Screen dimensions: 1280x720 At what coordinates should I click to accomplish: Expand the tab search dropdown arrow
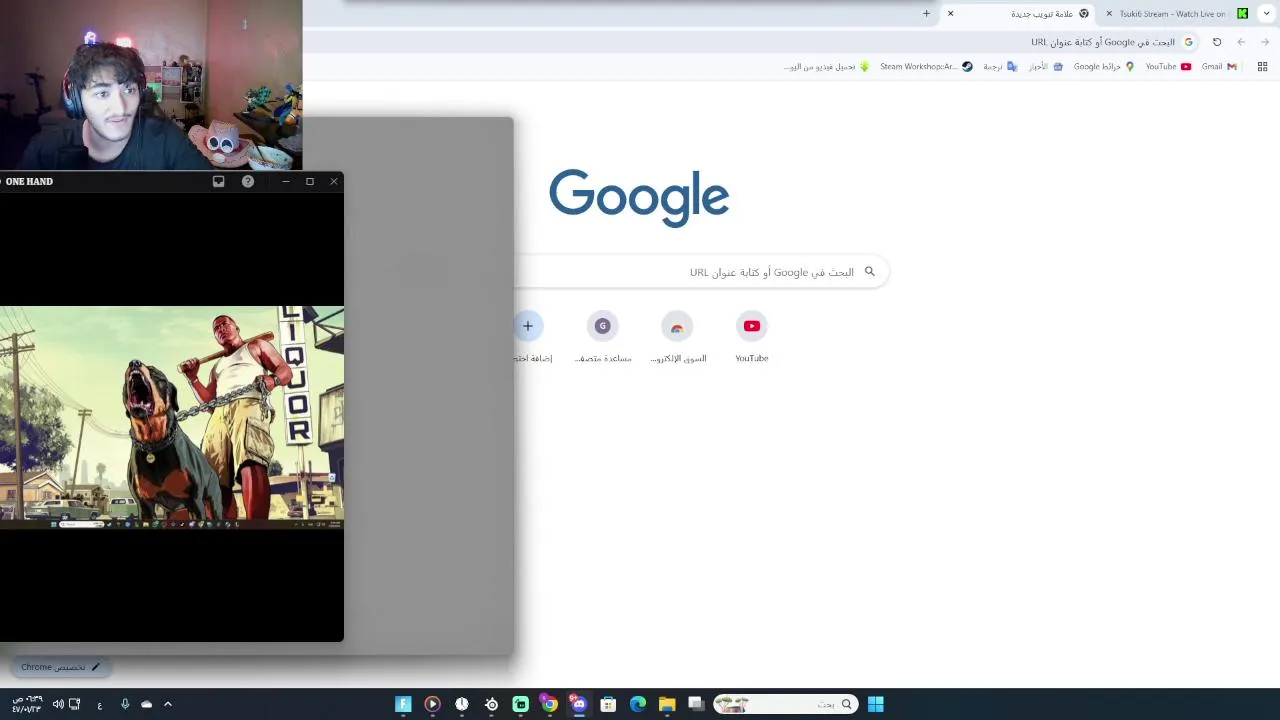coord(1268,14)
